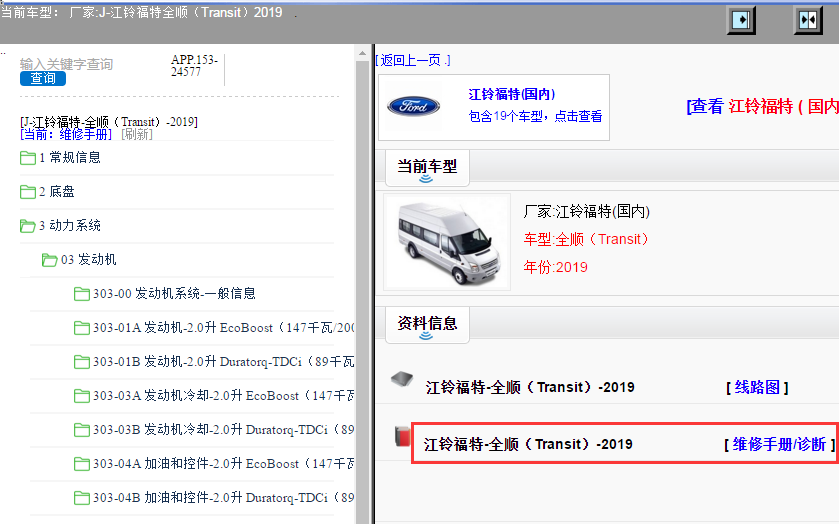Click the 当前：维修手册 link
Viewport: 839px width, 524px height.
pos(66,134)
